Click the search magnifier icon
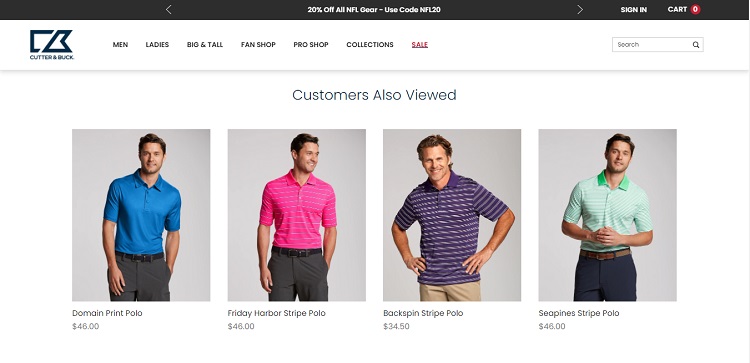 coord(696,44)
